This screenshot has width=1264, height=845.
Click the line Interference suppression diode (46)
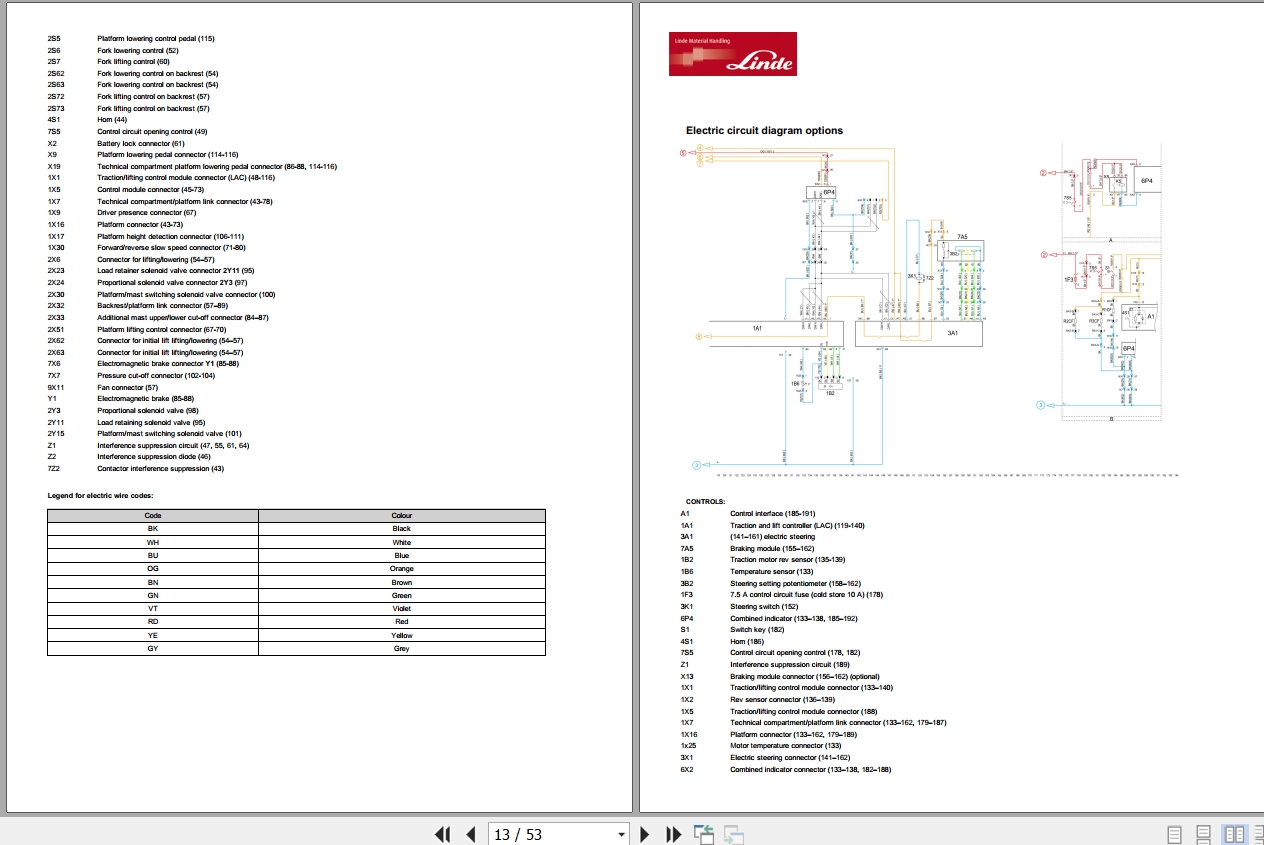point(154,456)
